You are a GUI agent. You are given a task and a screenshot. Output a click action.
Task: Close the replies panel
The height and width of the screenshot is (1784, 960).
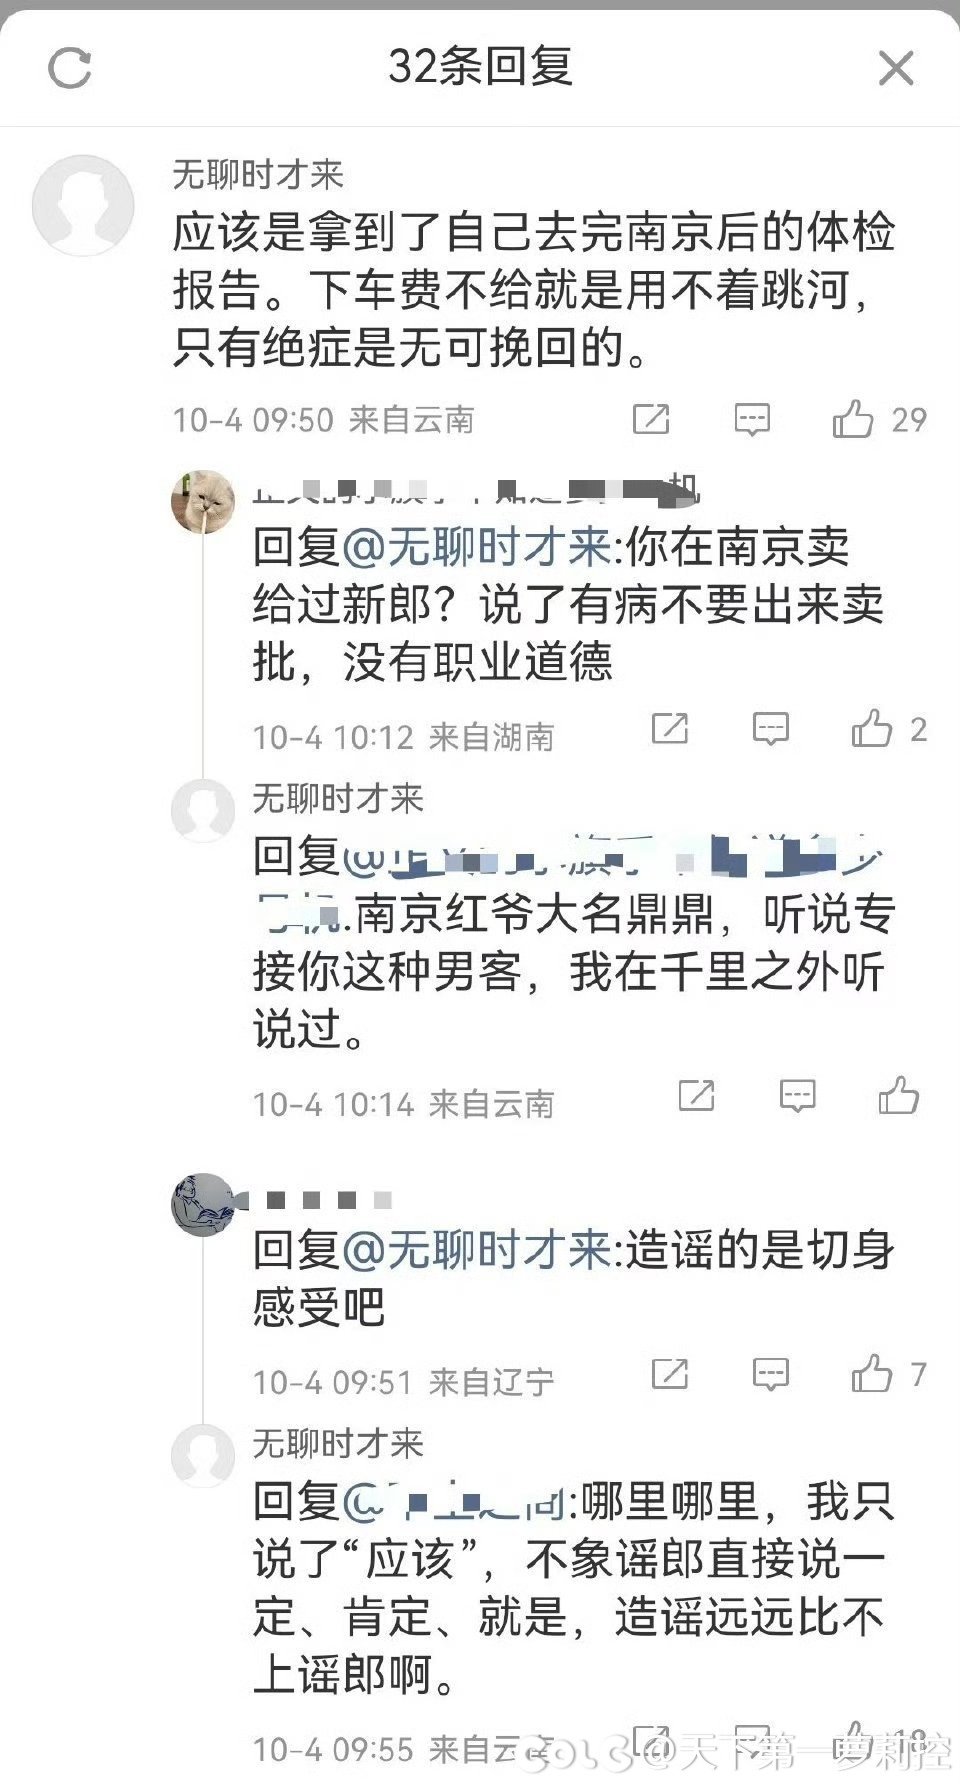(895, 68)
